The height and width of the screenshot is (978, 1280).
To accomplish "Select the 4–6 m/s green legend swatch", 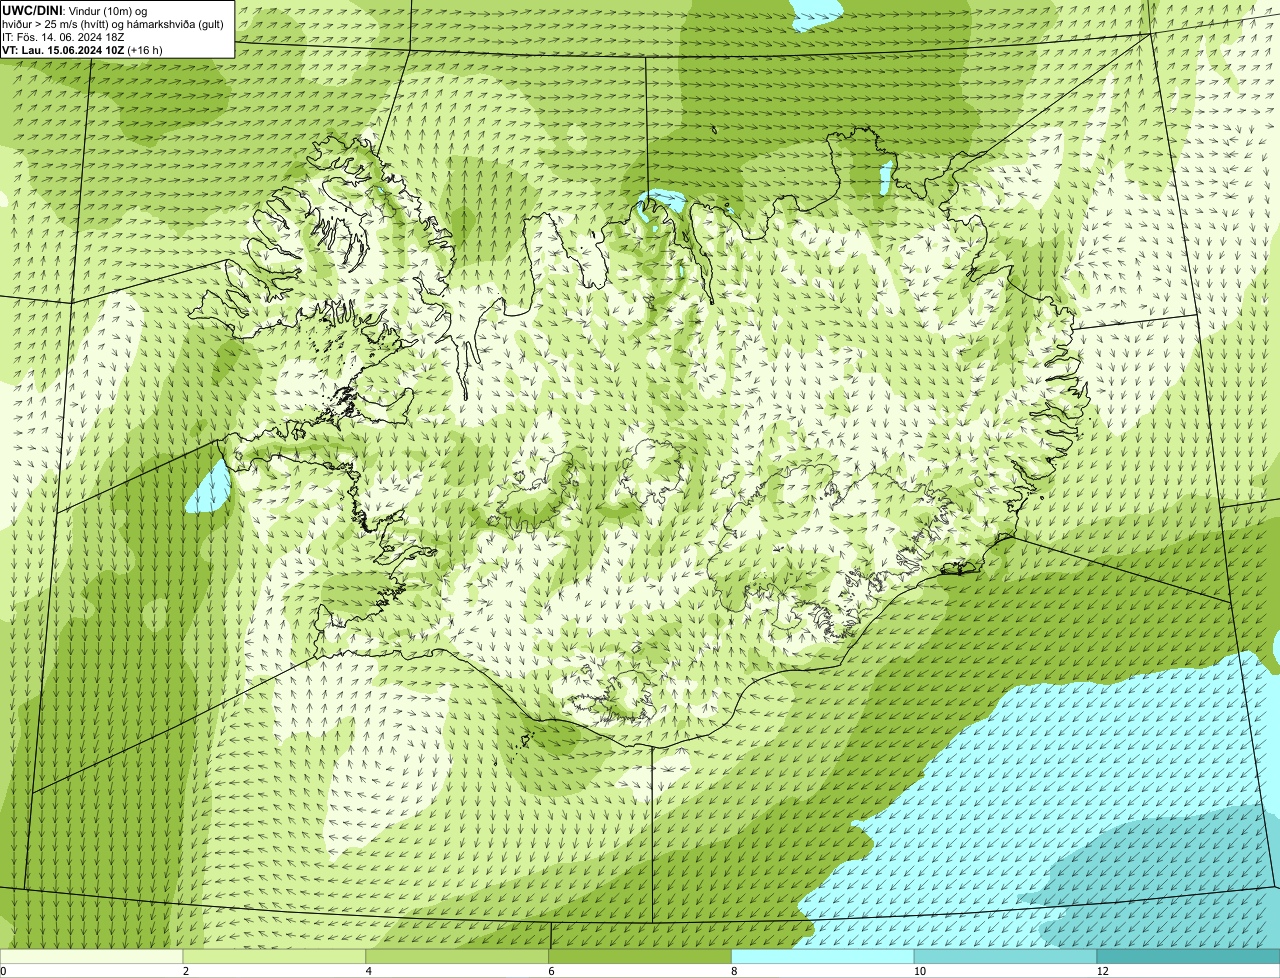I will [458, 956].
